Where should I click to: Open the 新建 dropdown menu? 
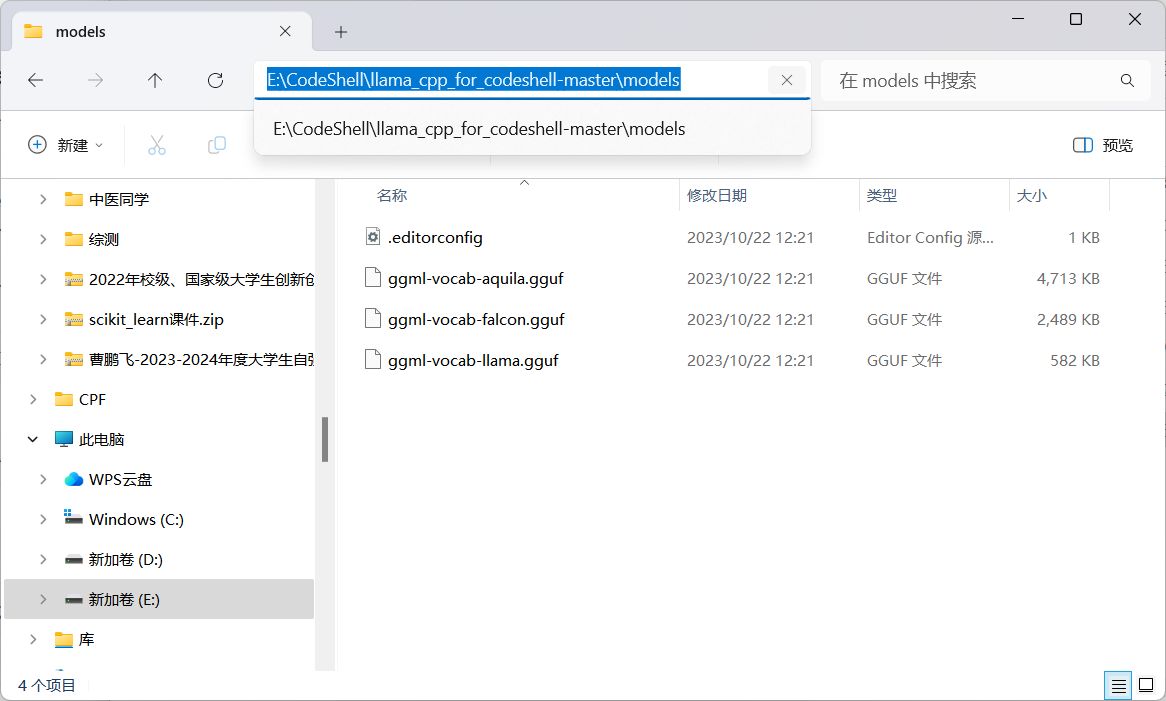[66, 145]
